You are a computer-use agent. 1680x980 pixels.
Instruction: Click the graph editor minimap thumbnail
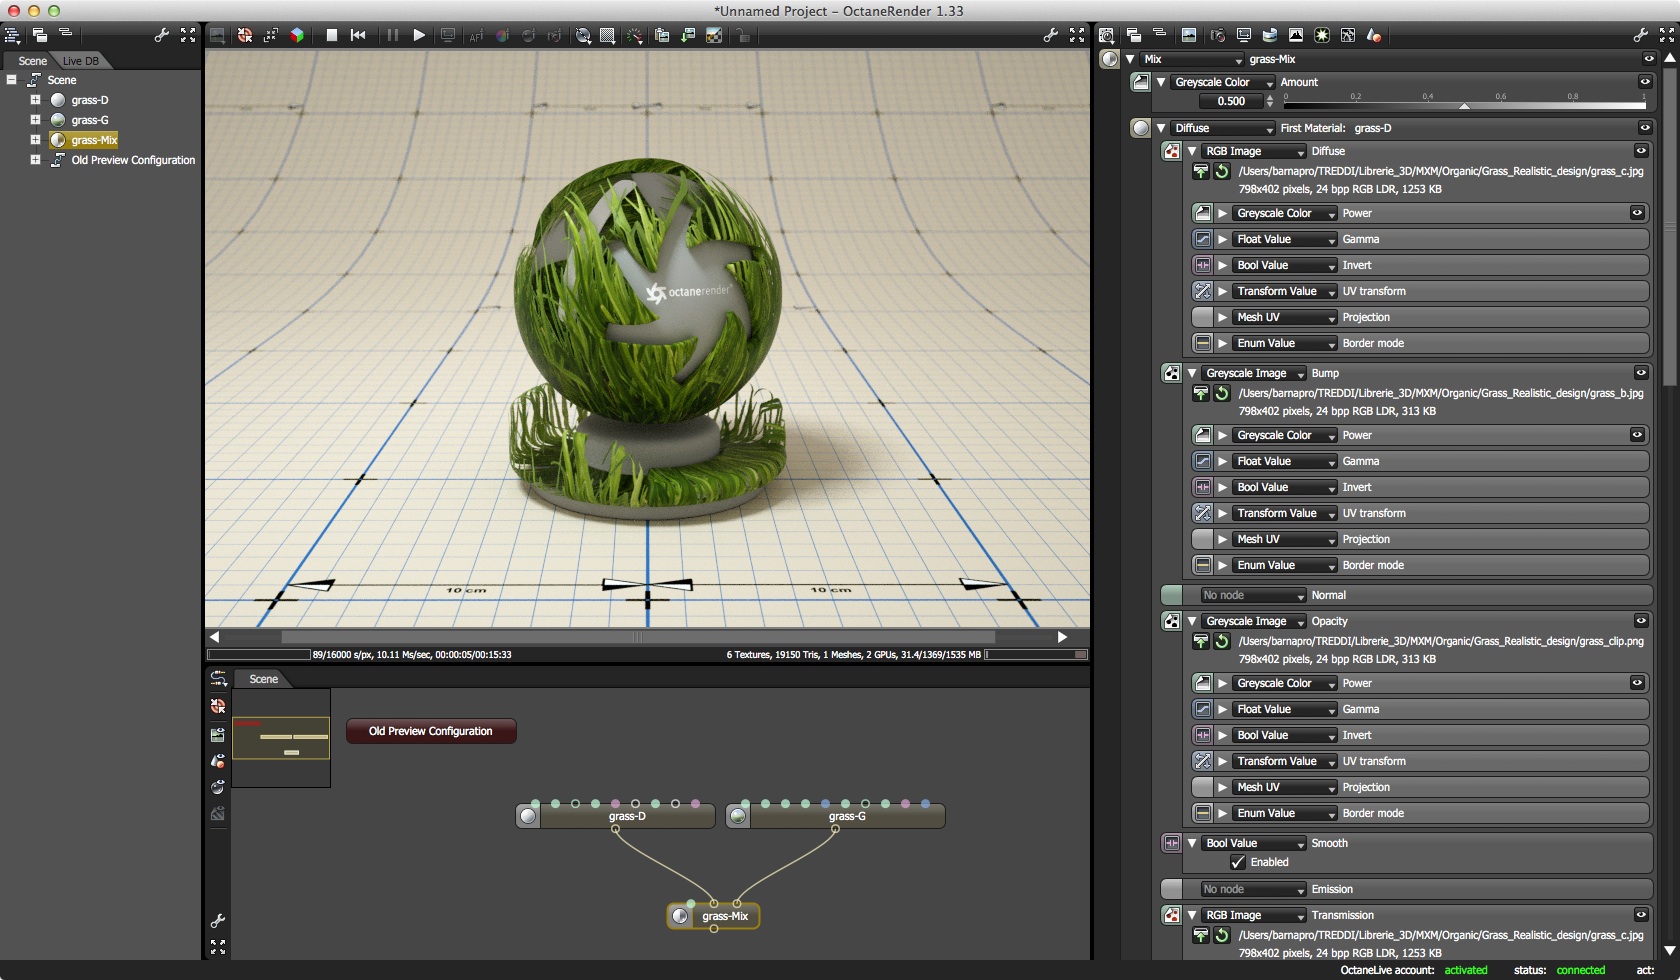tap(281, 738)
